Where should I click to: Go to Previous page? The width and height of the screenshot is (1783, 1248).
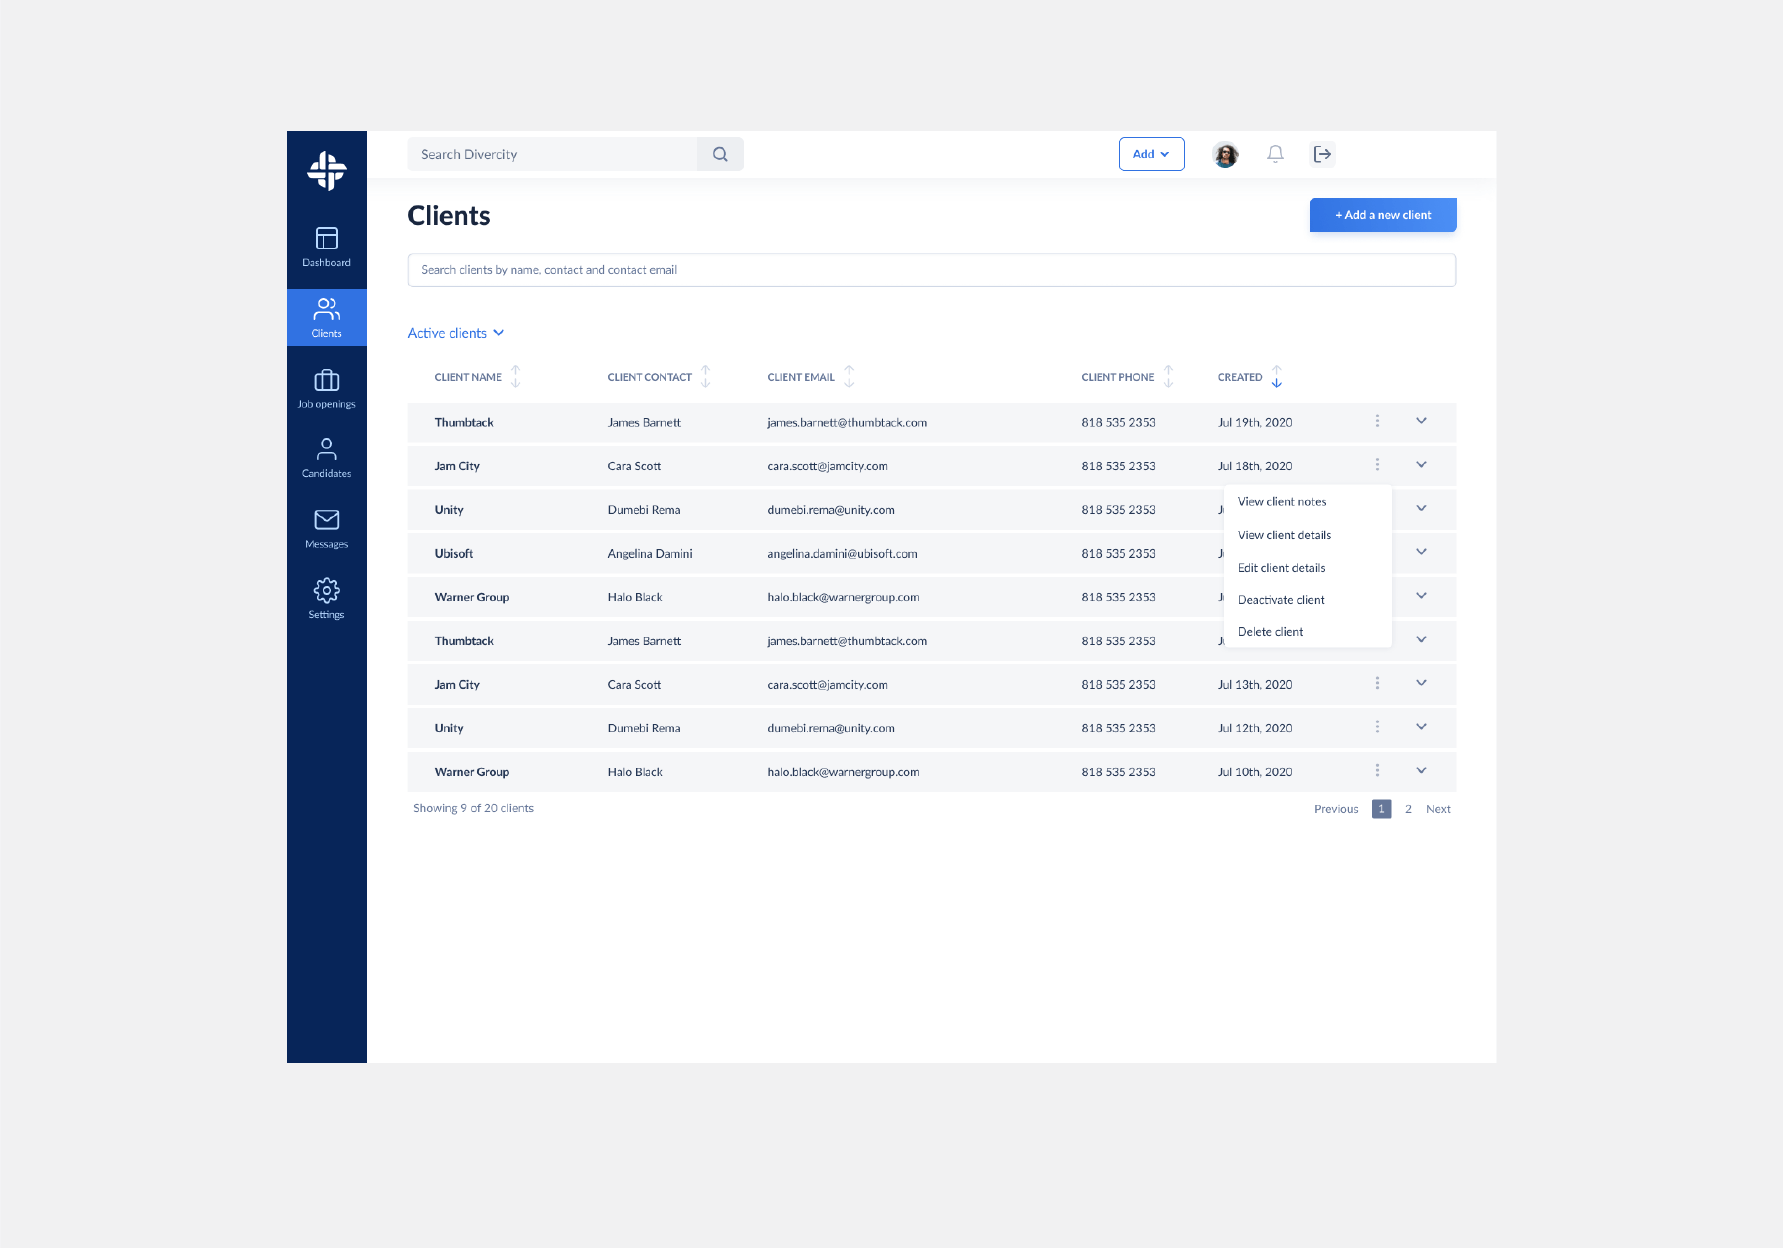1336,809
